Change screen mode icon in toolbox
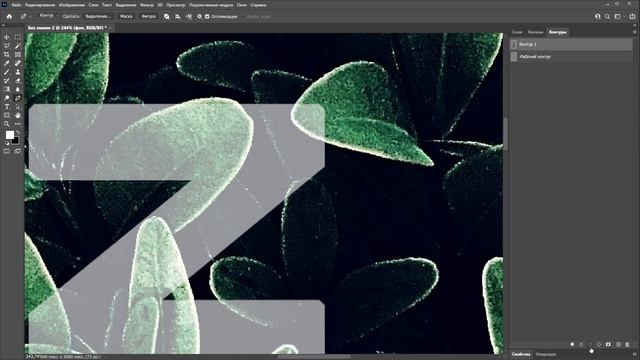The image size is (640, 360). coord(18,151)
